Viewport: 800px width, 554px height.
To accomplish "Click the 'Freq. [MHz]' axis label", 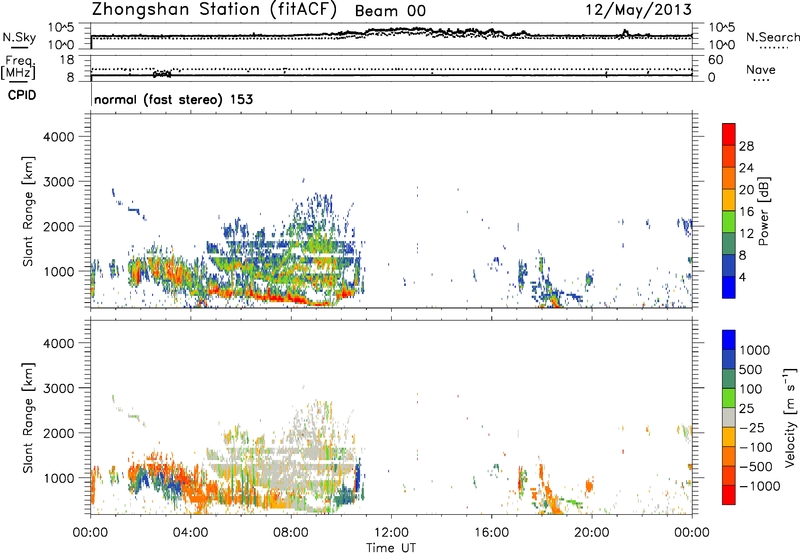I will [18, 68].
